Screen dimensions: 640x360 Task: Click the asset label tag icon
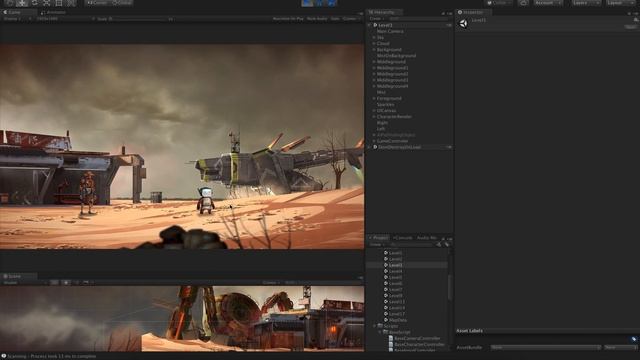(x=634, y=339)
